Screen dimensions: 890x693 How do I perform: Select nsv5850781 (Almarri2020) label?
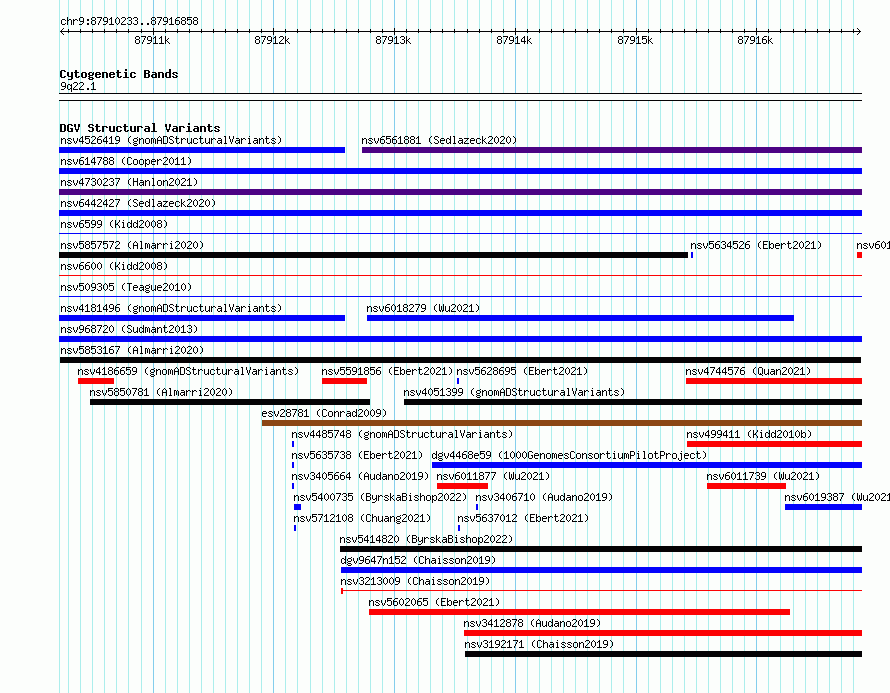[x=161, y=392]
